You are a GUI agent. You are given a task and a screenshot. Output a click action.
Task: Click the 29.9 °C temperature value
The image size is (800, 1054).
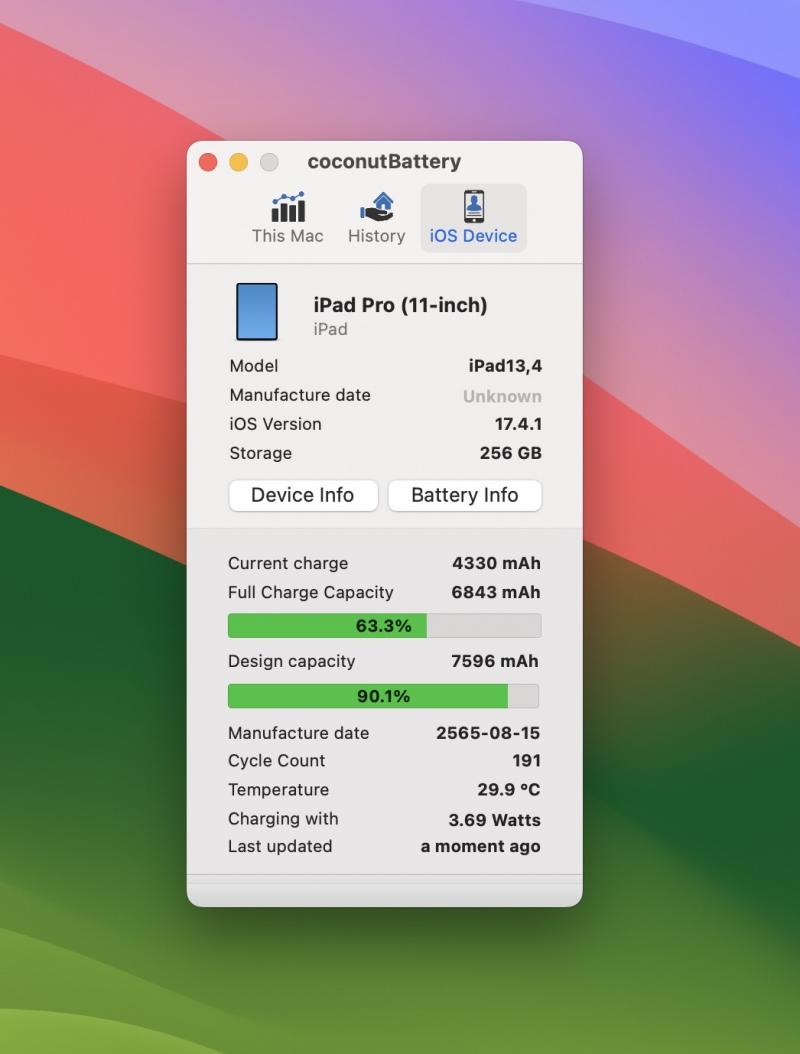click(x=509, y=789)
